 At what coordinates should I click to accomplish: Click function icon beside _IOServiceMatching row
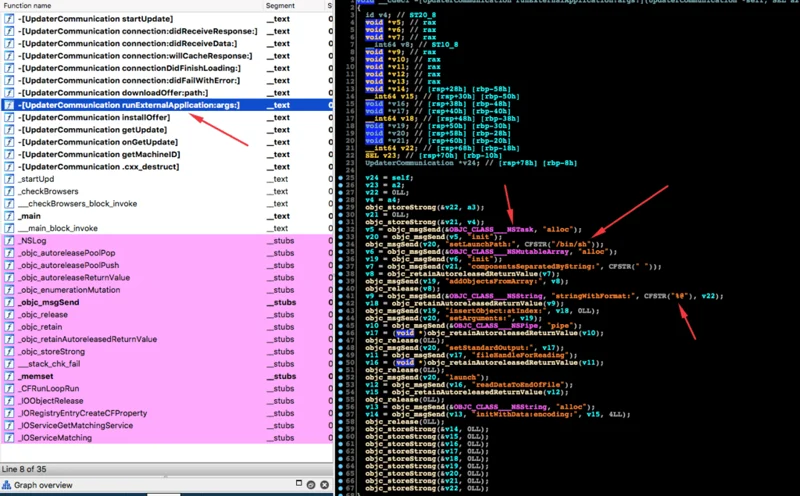coord(9,438)
